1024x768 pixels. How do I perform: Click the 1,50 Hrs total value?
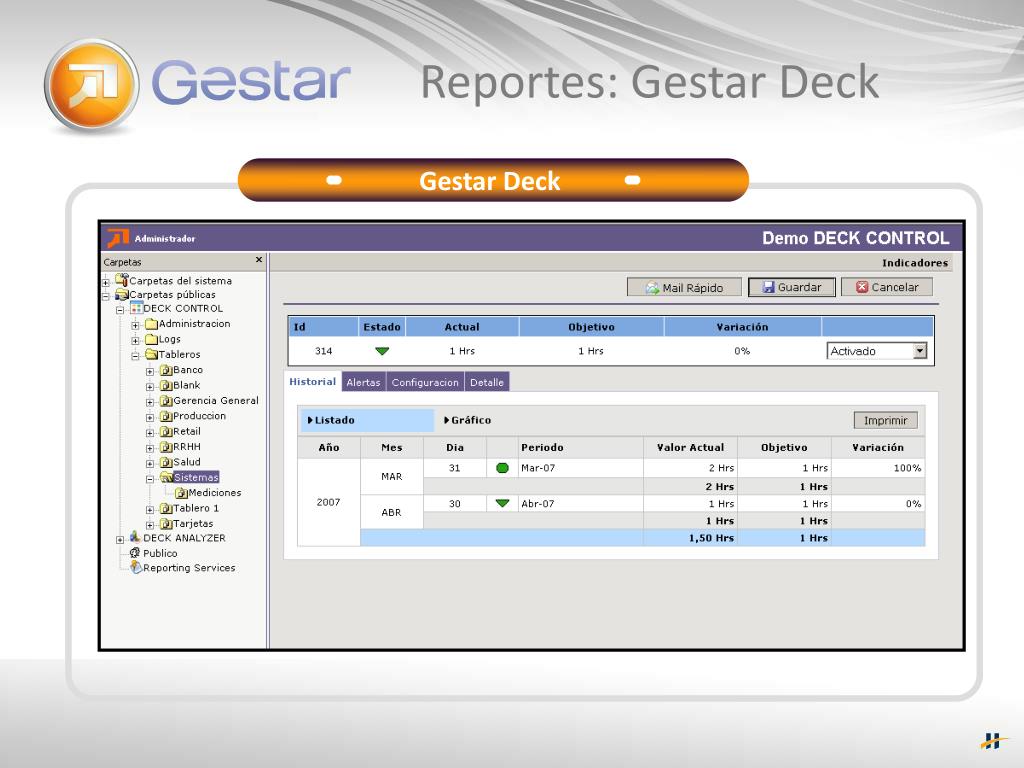(x=711, y=538)
